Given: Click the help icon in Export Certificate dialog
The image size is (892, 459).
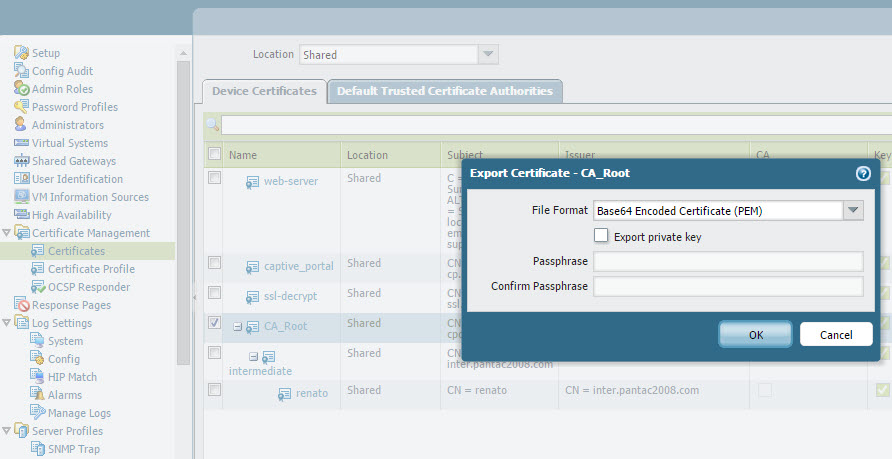Looking at the screenshot, I should pyautogui.click(x=863, y=173).
